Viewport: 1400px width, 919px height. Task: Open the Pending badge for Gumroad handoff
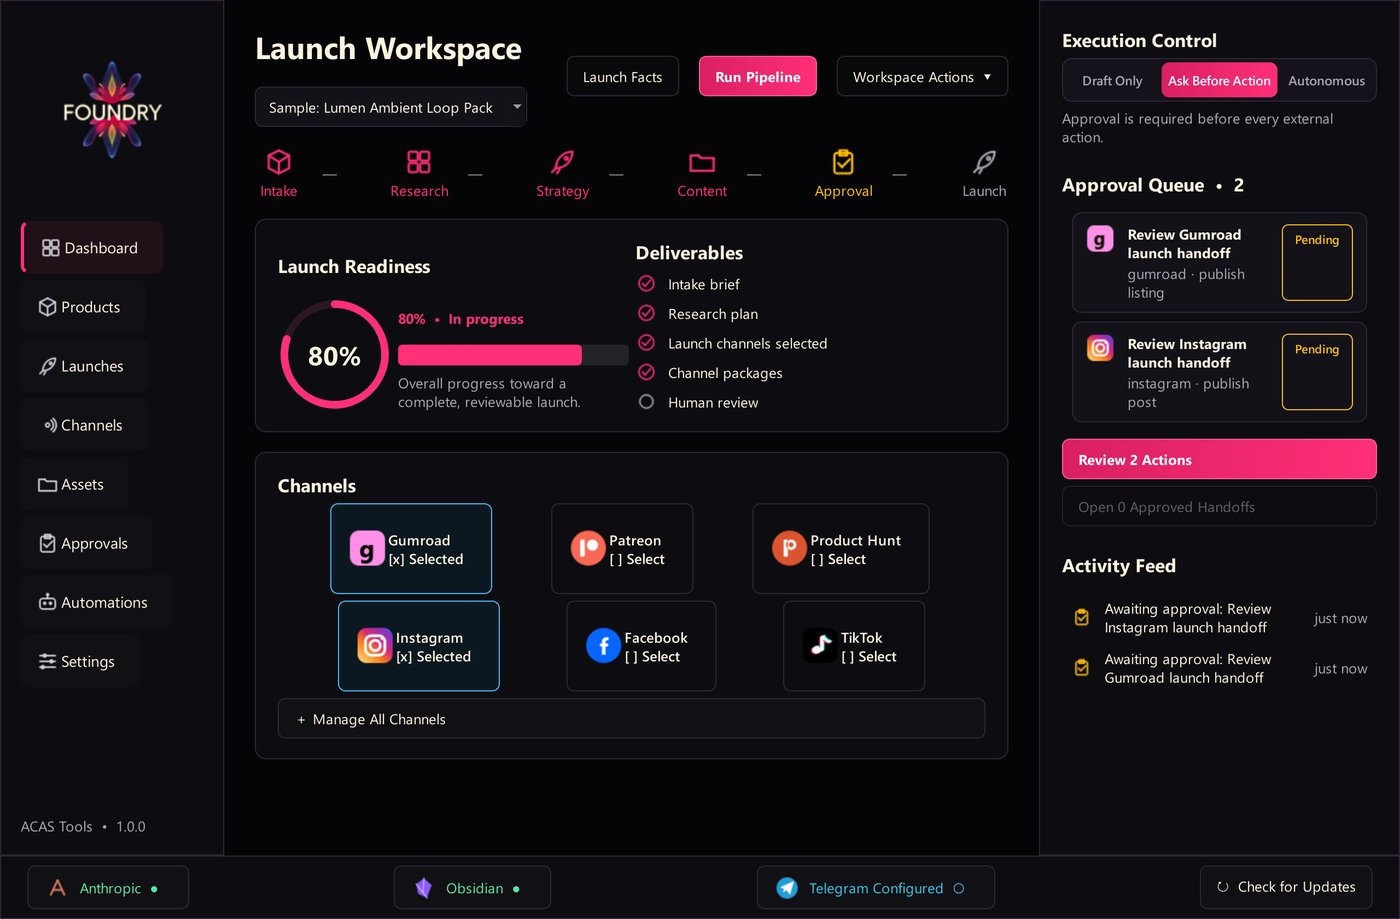tap(1317, 262)
